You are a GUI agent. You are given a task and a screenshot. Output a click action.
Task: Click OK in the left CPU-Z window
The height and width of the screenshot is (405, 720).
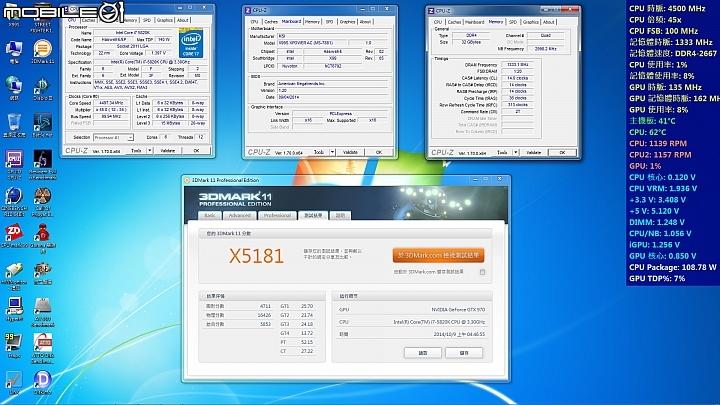(196, 151)
